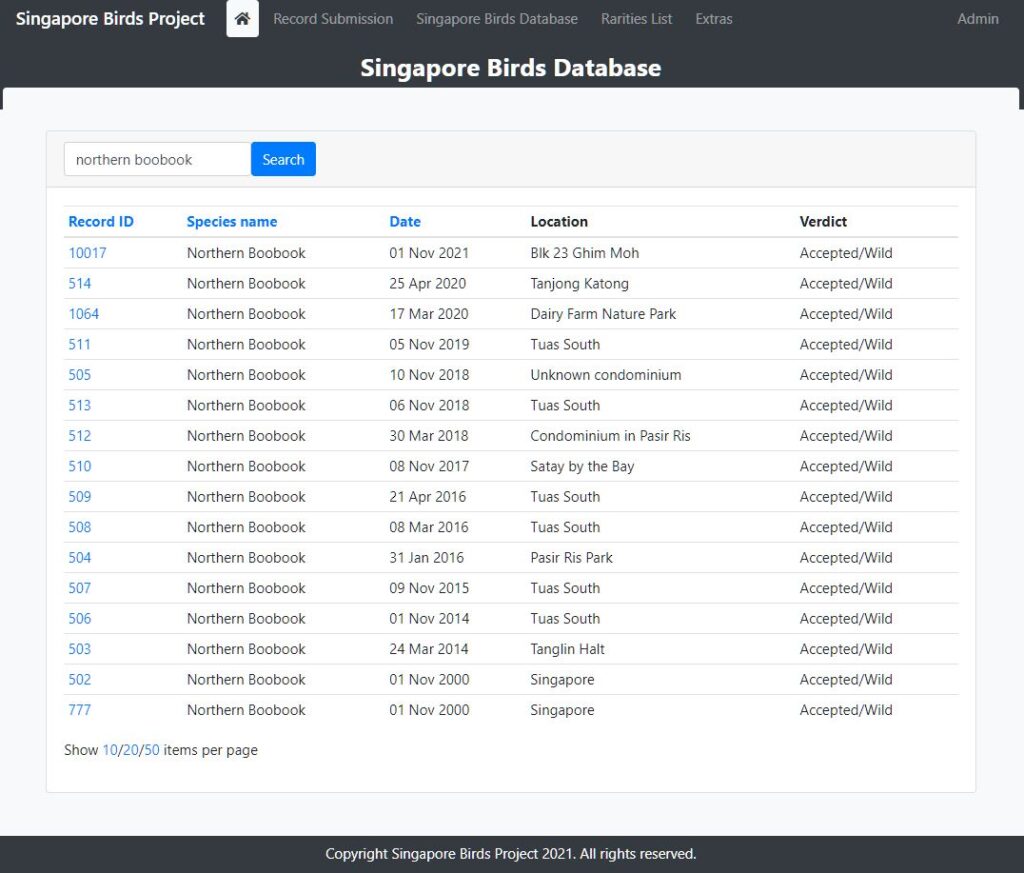The image size is (1024, 873).
Task: Click the Admin link
Action: 977,19
